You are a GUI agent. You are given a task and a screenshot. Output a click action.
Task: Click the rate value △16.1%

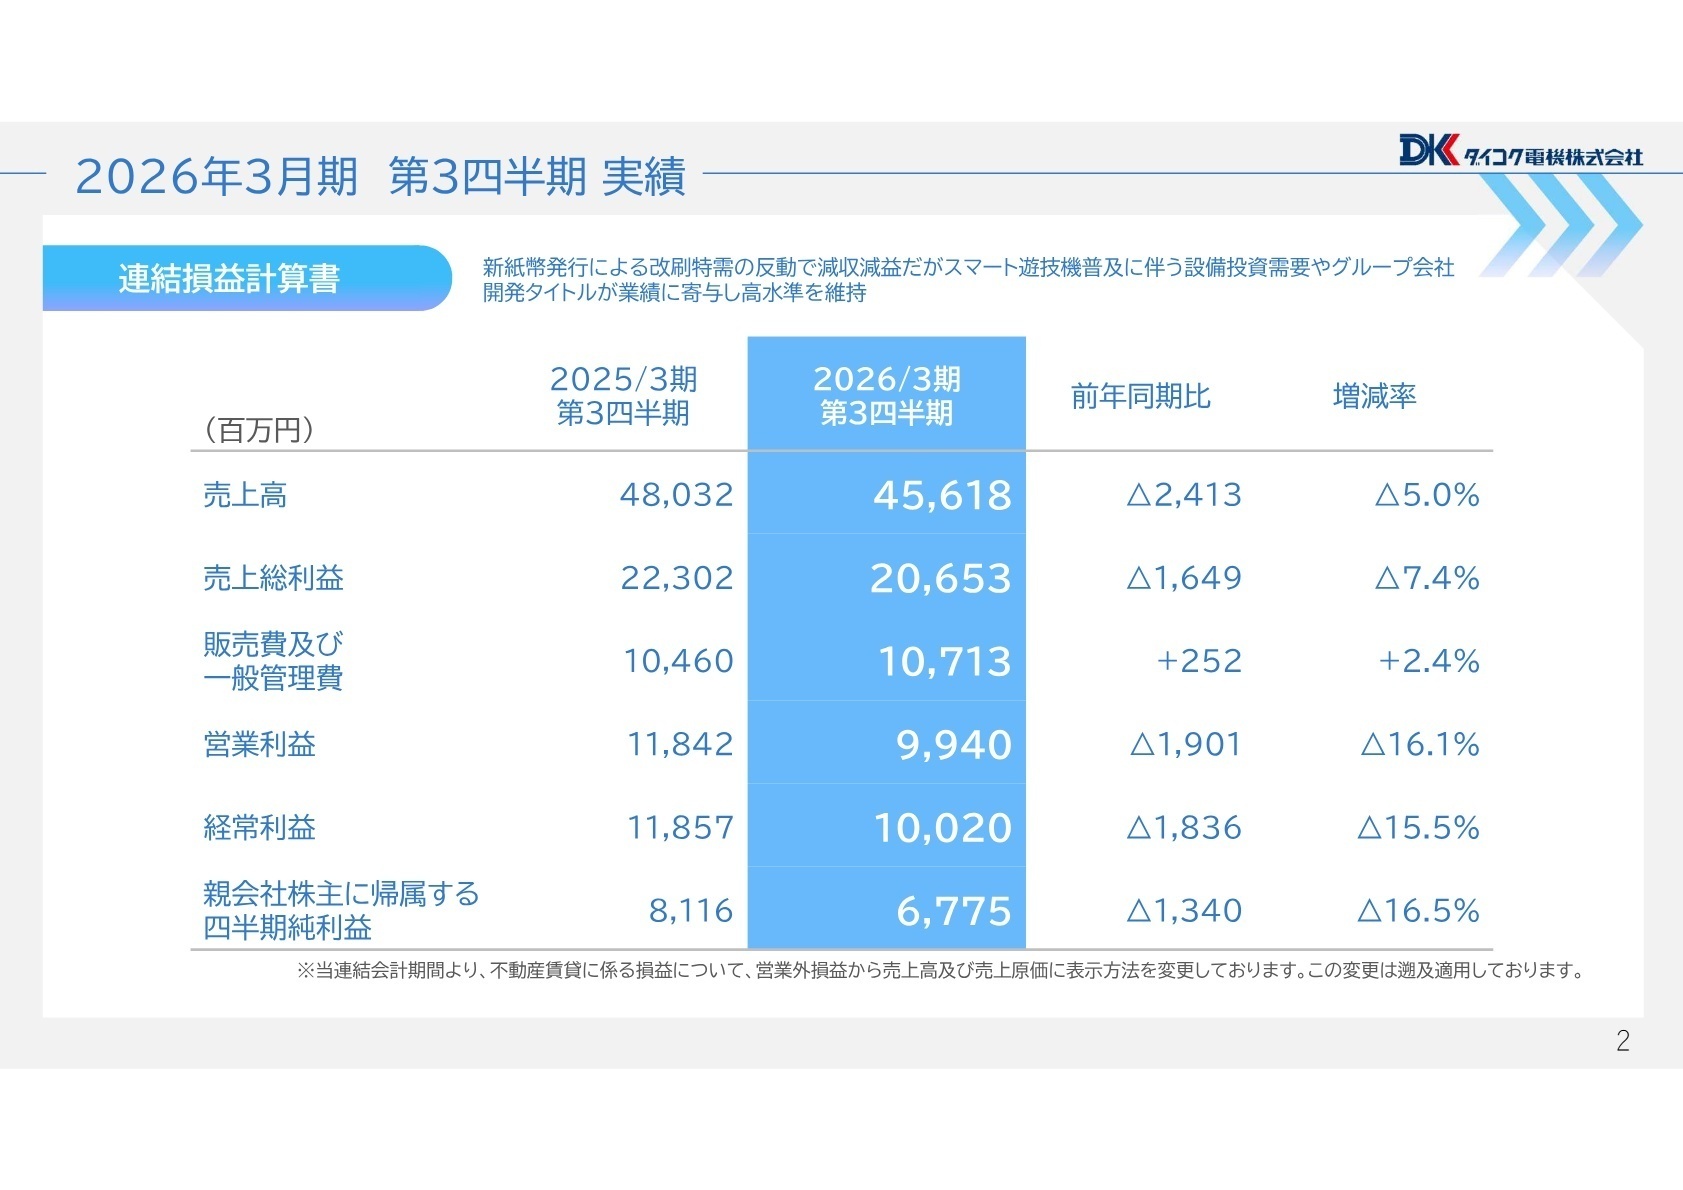pos(1420,744)
